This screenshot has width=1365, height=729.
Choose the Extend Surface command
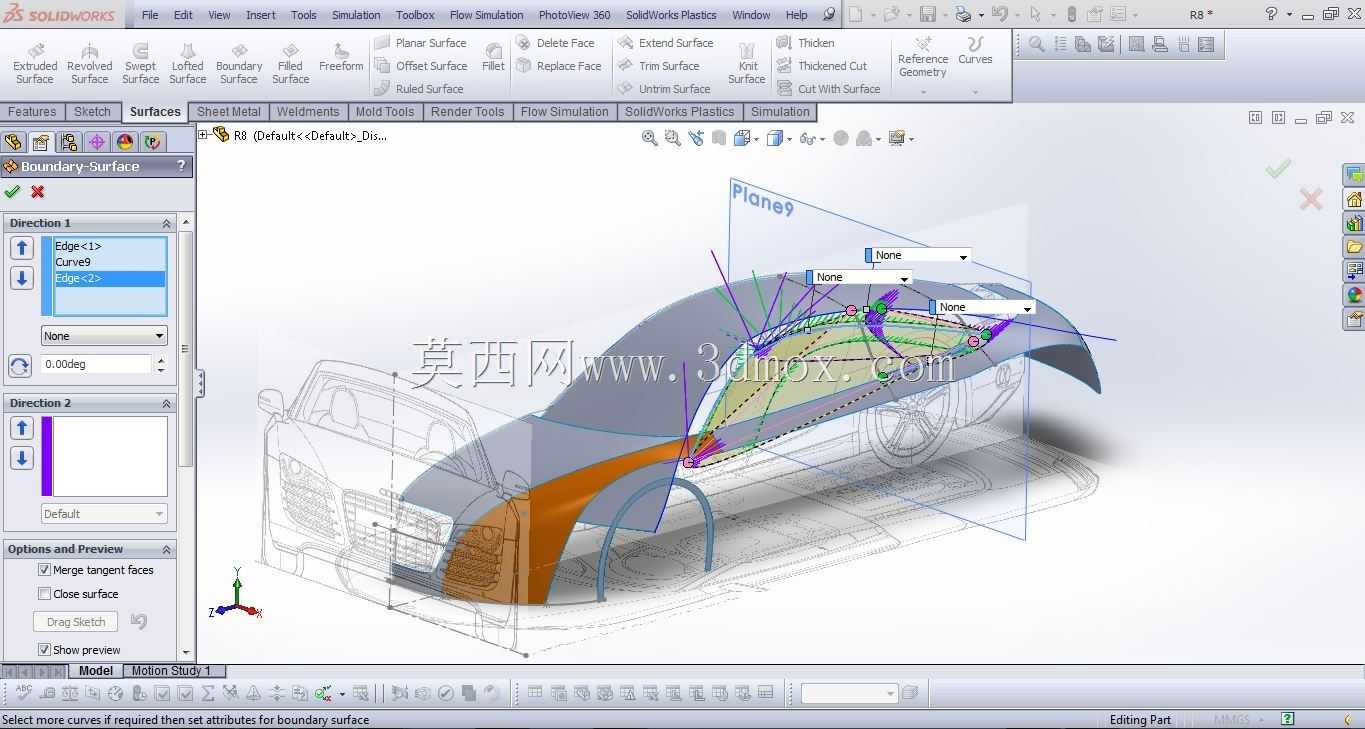[x=666, y=43]
